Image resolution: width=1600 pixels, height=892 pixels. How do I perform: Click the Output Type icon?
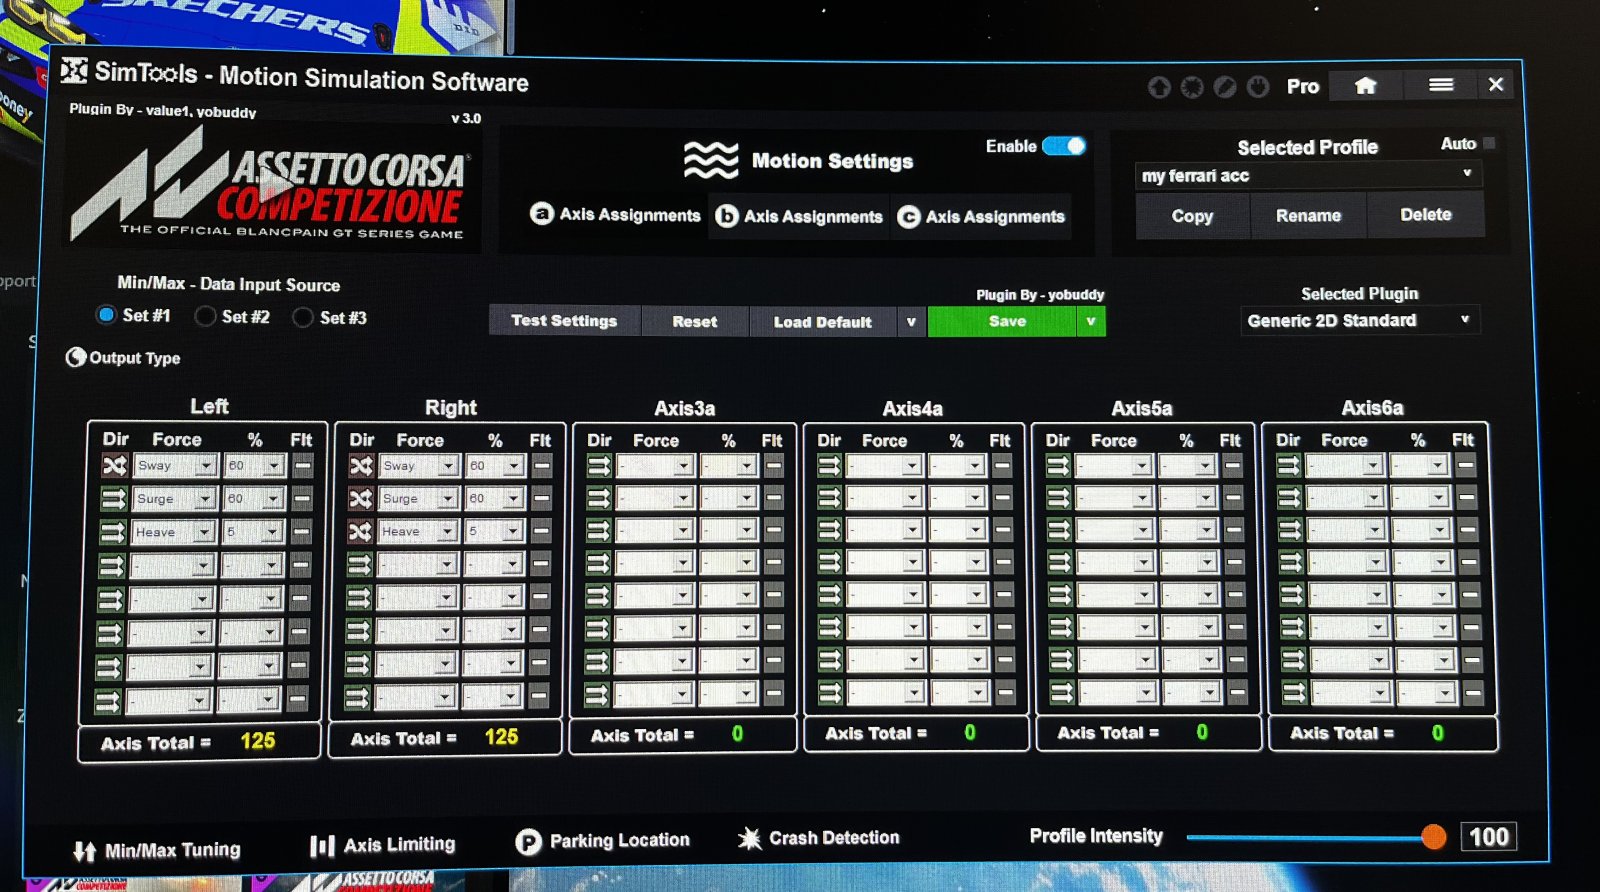coord(76,357)
